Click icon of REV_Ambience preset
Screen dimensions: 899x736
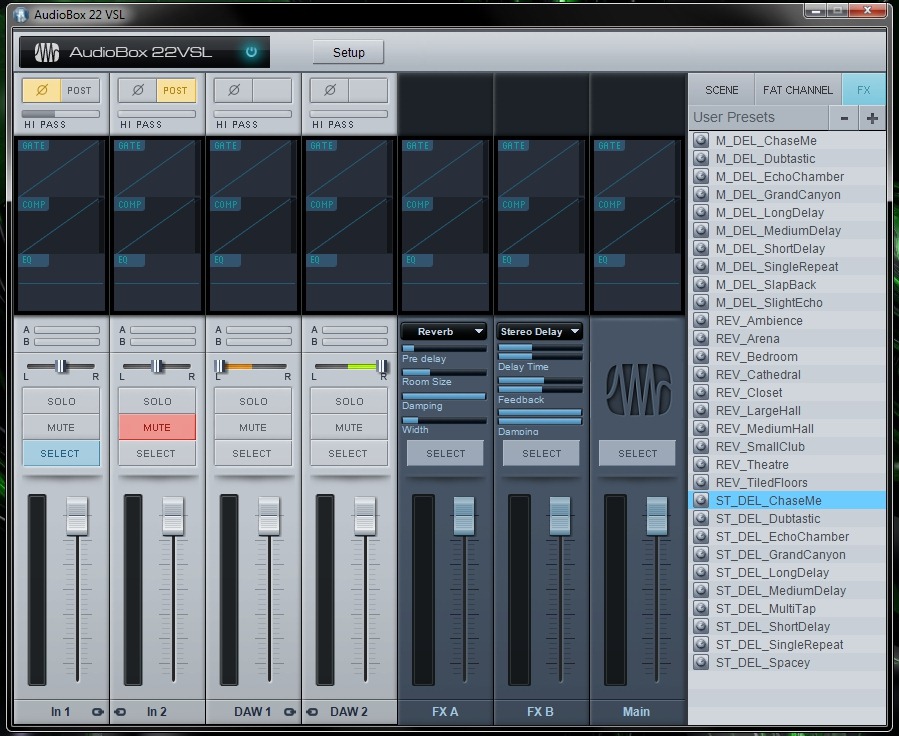point(701,320)
